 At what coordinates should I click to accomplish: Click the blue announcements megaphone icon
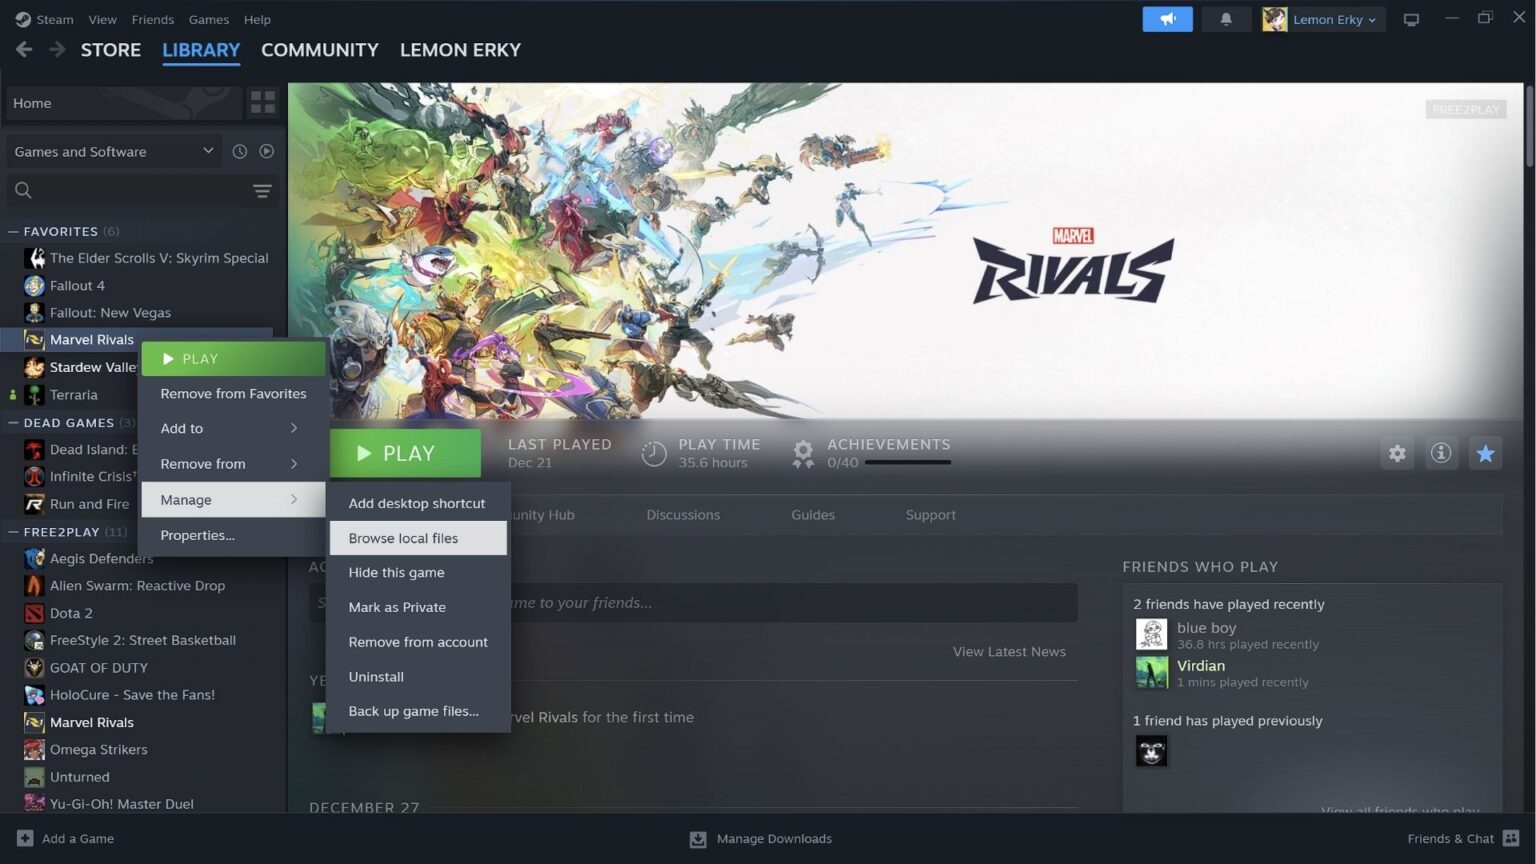click(x=1167, y=19)
